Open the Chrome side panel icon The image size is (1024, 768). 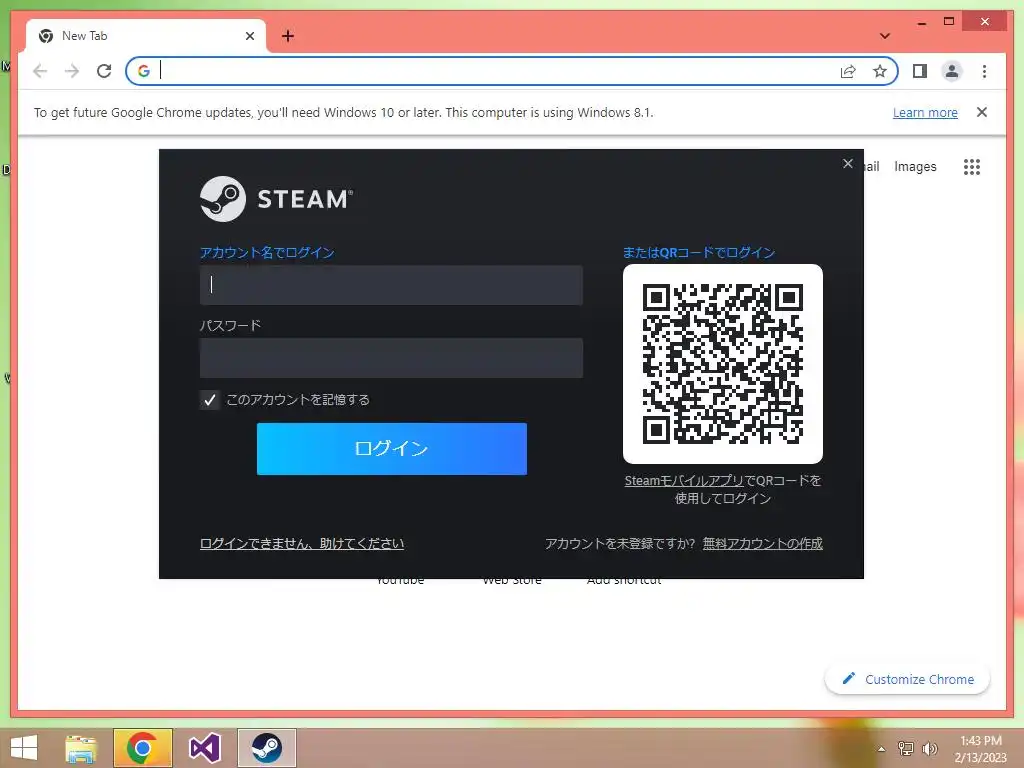tap(920, 71)
